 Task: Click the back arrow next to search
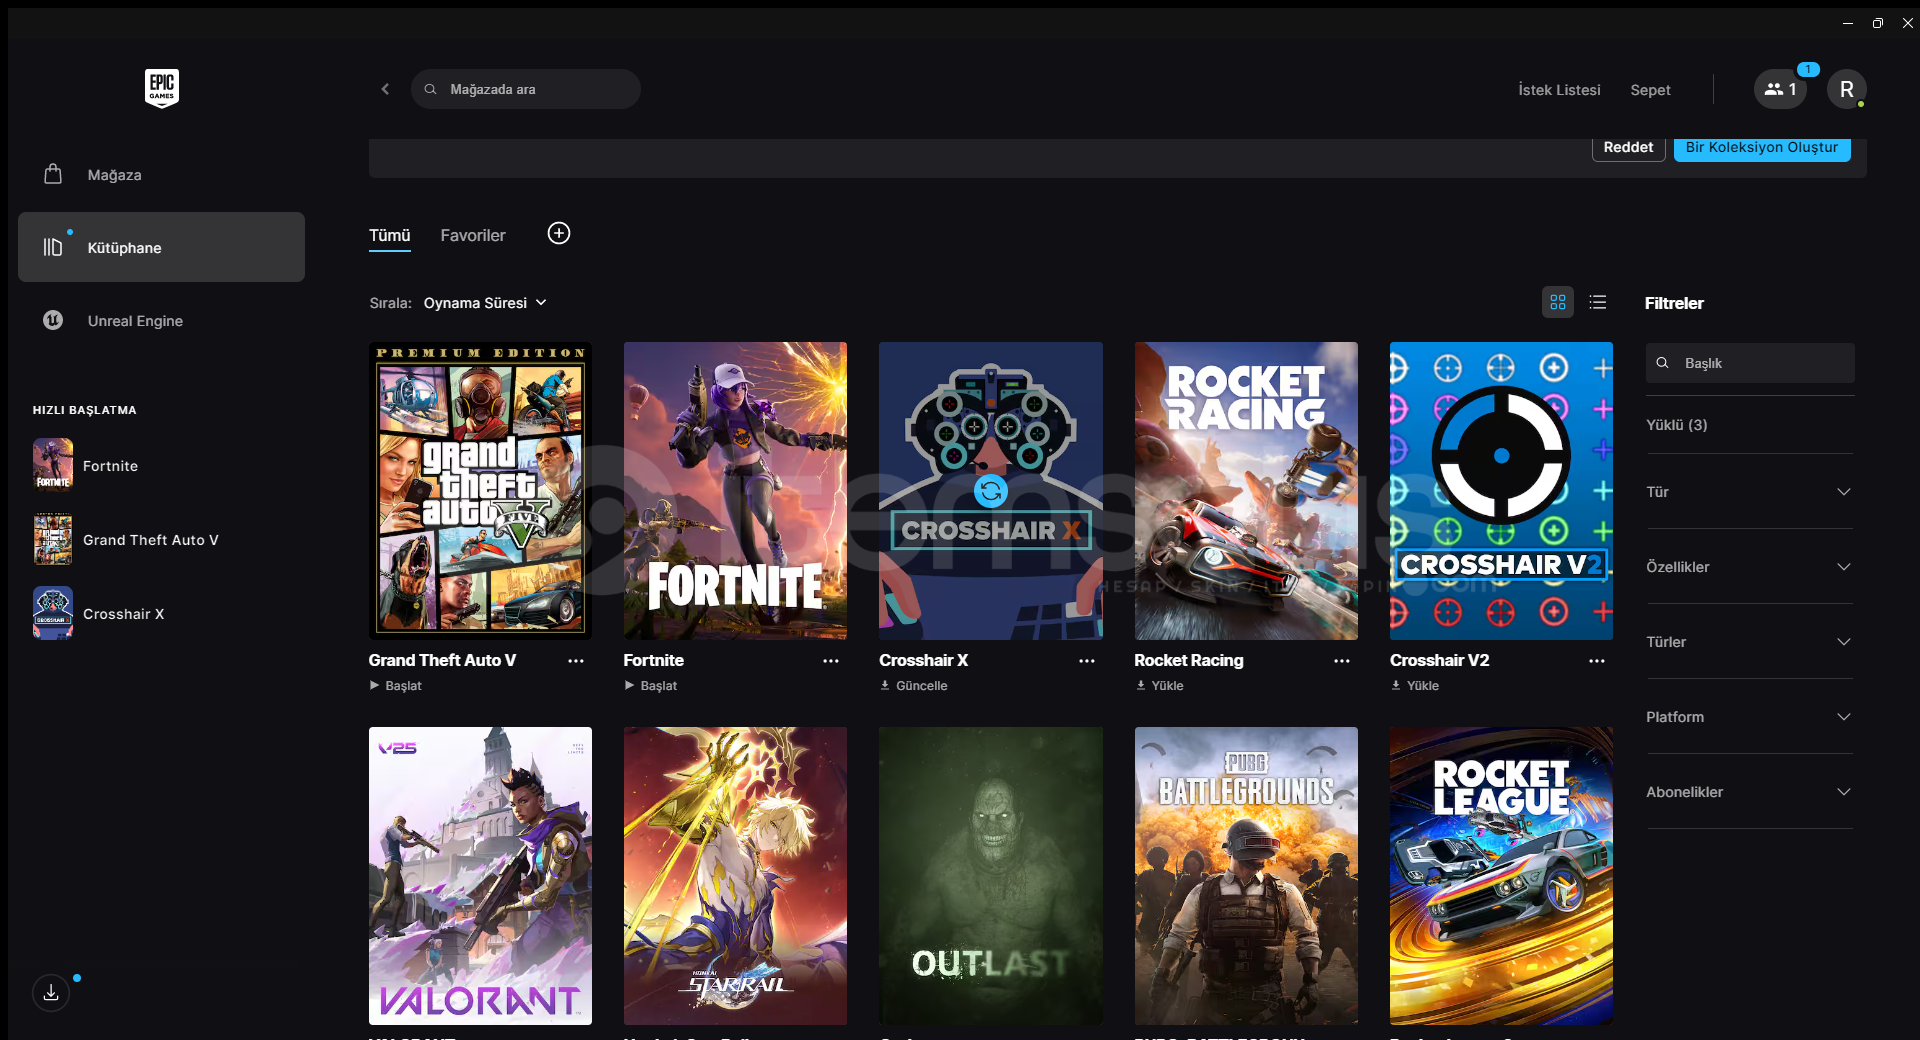(x=385, y=89)
